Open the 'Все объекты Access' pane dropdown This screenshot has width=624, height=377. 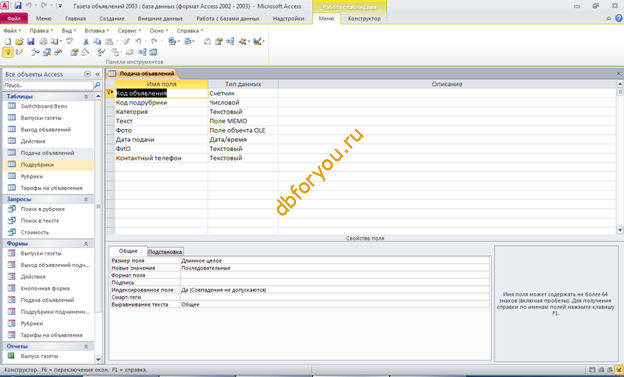(x=88, y=74)
